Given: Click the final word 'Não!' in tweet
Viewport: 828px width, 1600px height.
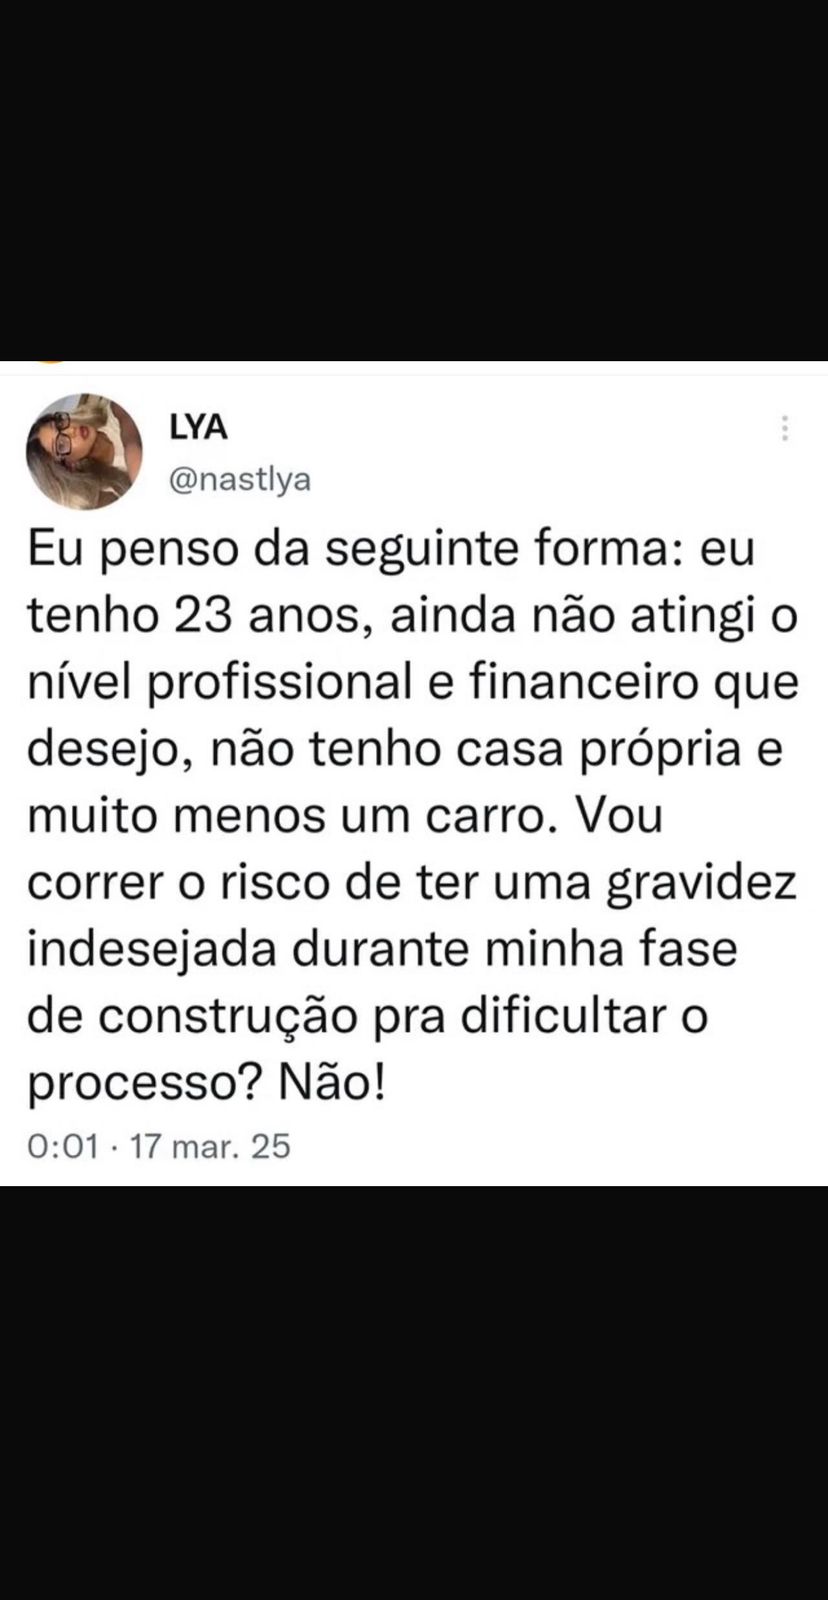Looking at the screenshot, I should (332, 1083).
